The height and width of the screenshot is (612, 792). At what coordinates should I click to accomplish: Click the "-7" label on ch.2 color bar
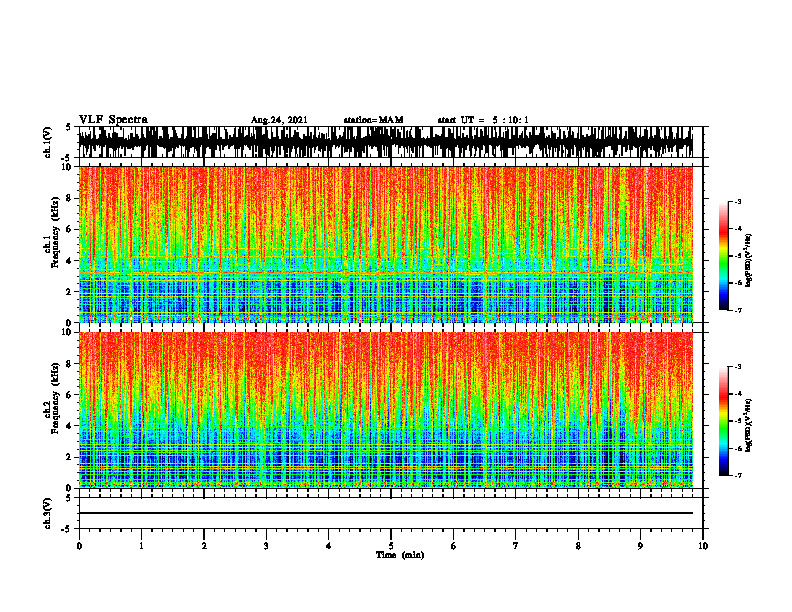coord(738,476)
